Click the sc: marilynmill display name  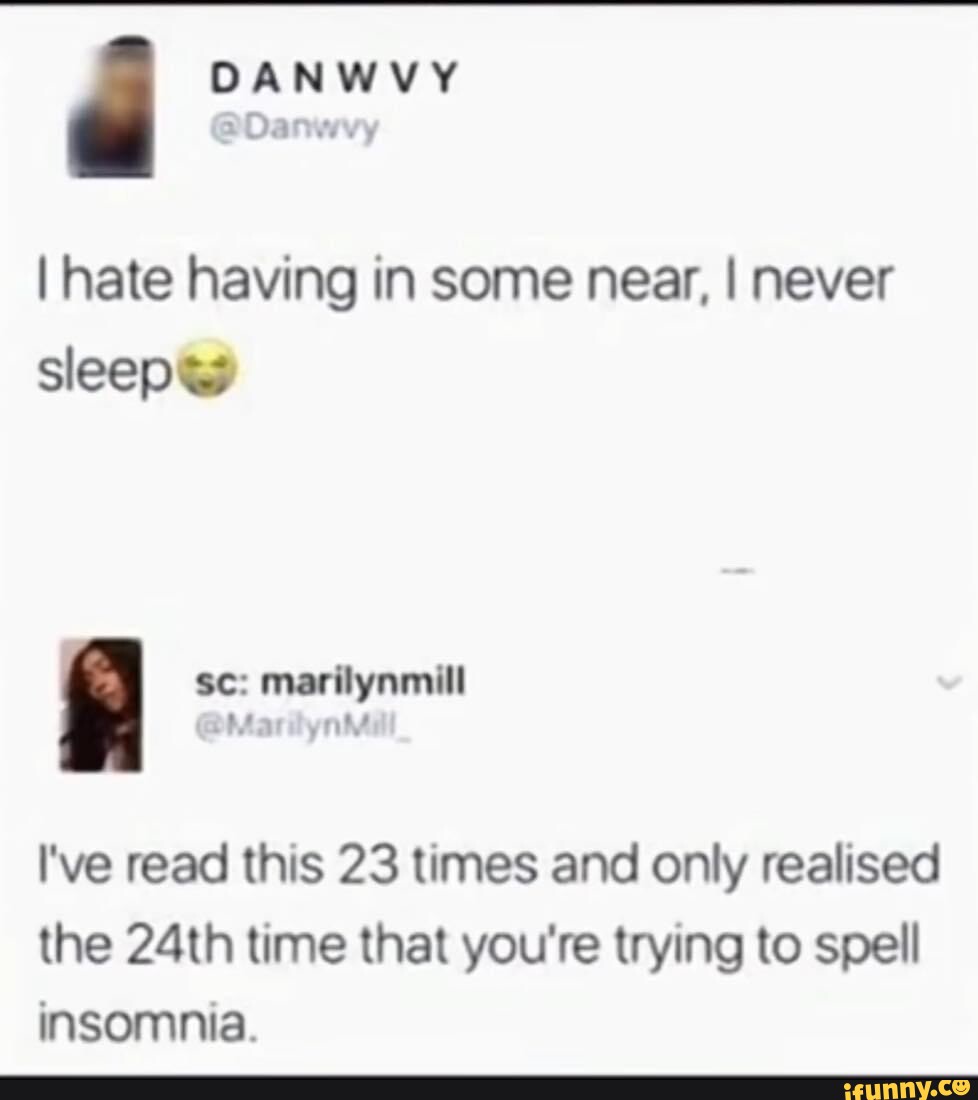(x=330, y=681)
